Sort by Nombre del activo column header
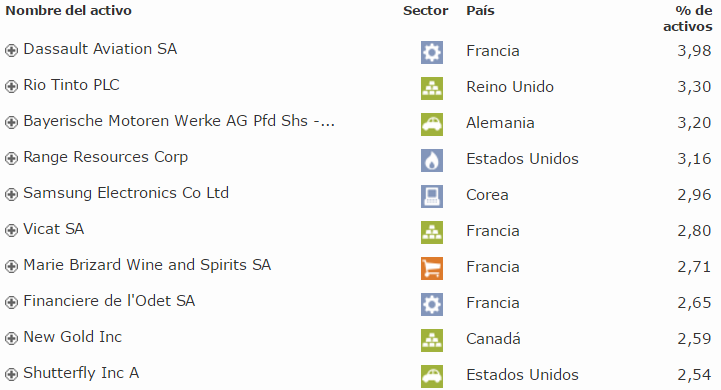The image size is (721, 390). coord(69,11)
